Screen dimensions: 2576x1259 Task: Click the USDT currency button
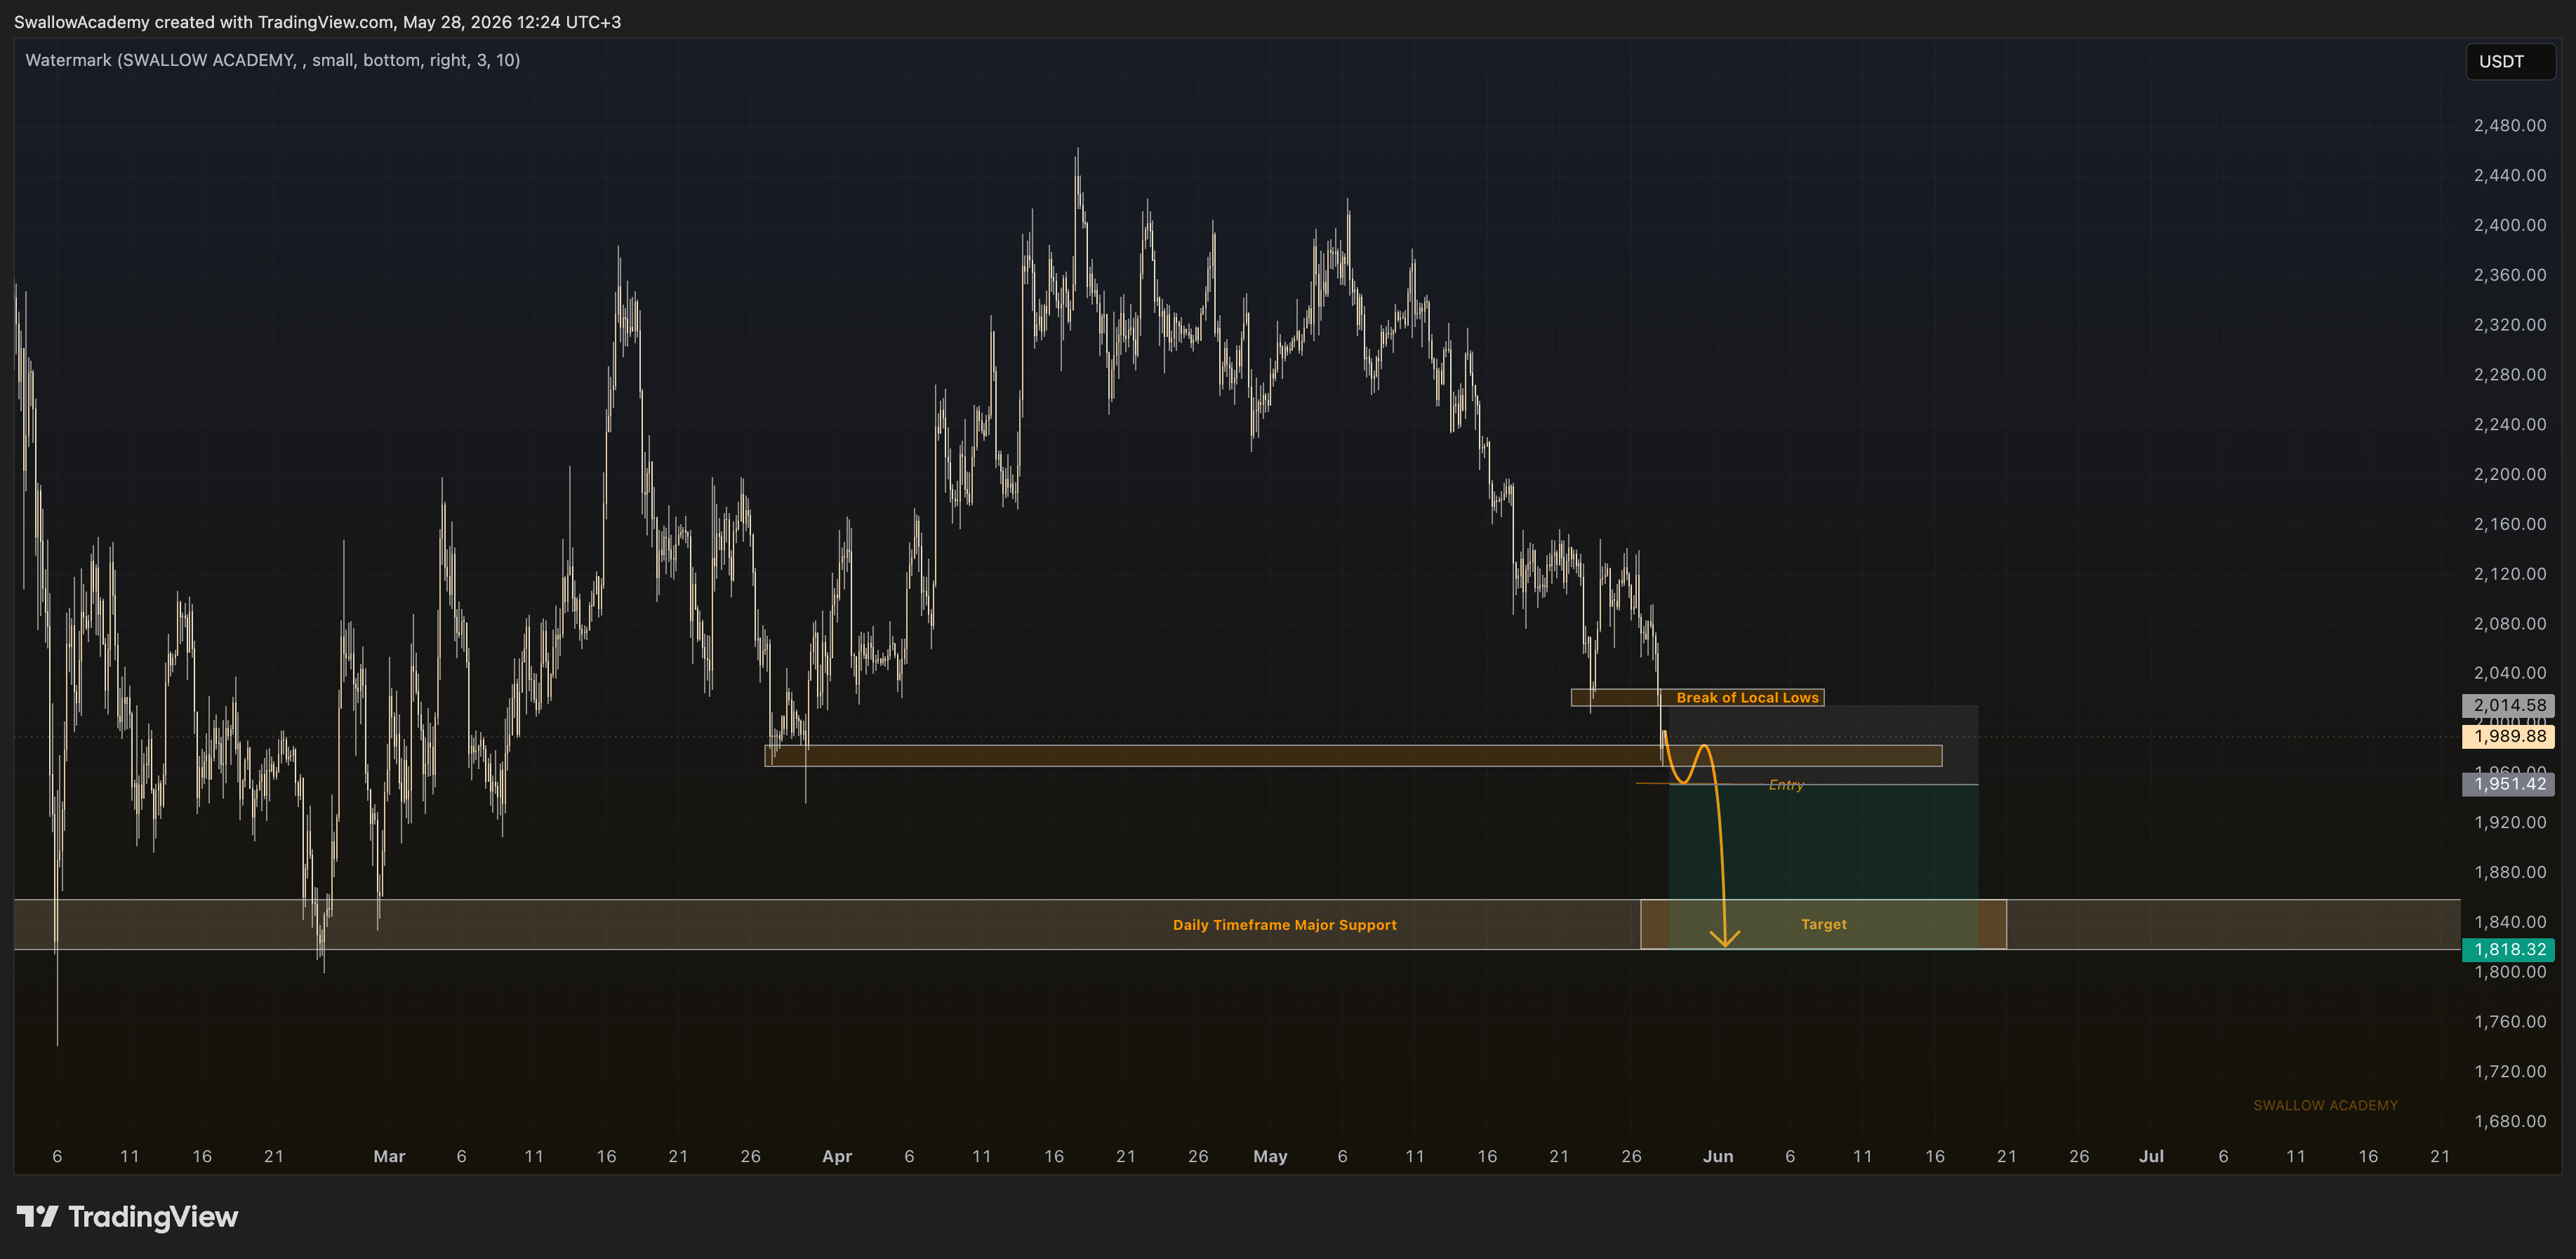pyautogui.click(x=2510, y=62)
